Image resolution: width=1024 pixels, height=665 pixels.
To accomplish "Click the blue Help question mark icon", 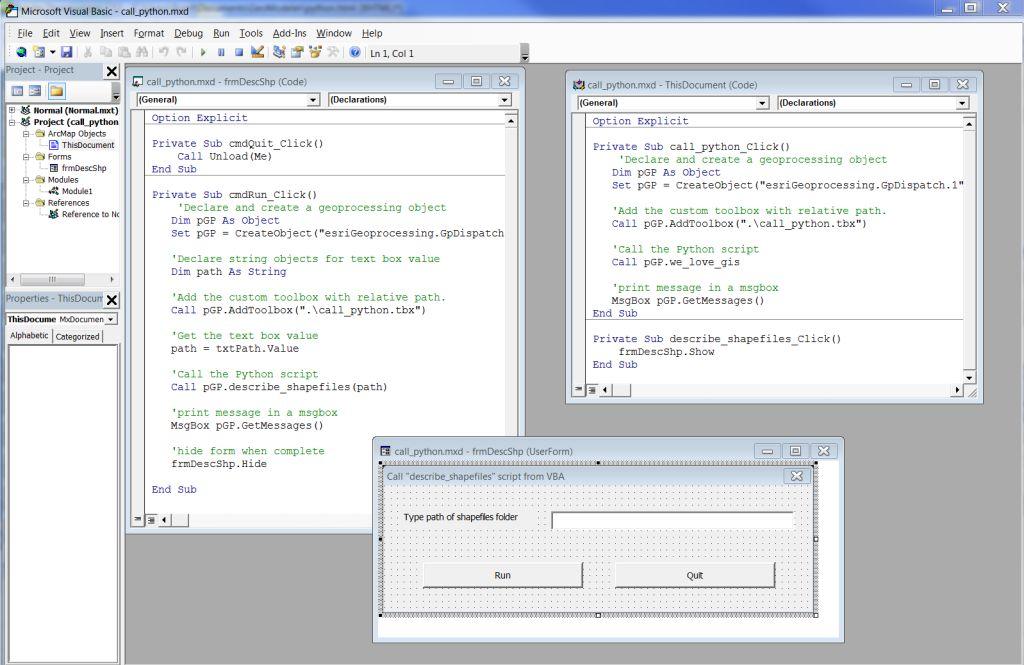I will pyautogui.click(x=355, y=52).
